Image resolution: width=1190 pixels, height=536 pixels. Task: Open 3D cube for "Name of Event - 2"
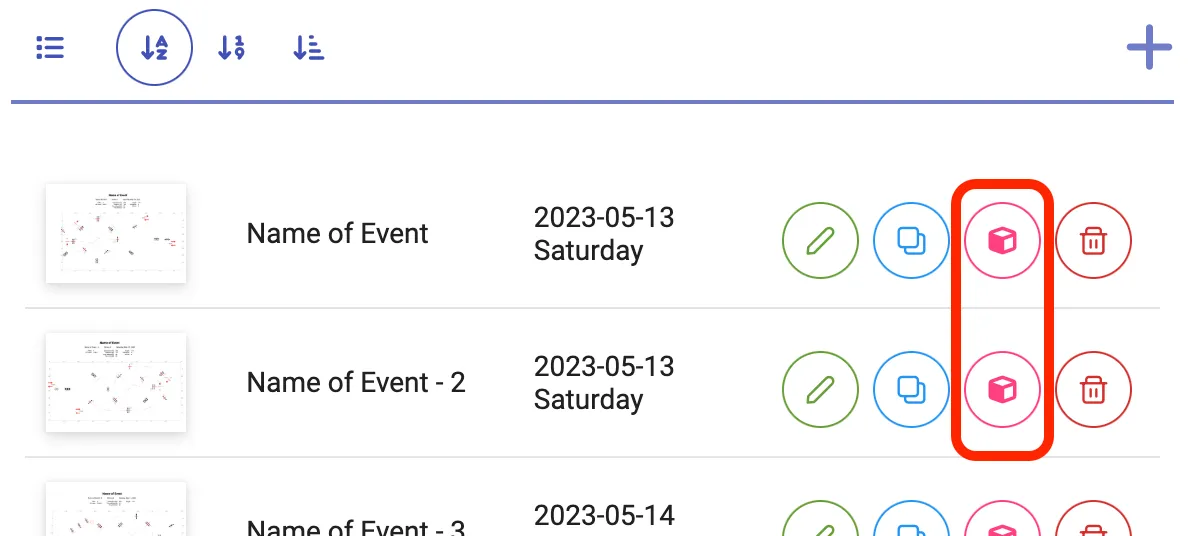(x=1002, y=389)
